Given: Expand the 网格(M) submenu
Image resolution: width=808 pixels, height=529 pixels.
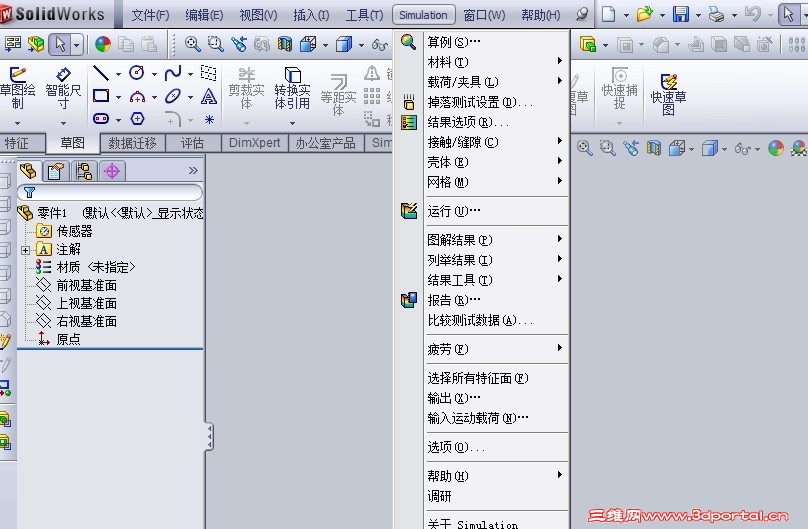Looking at the screenshot, I should point(496,182).
